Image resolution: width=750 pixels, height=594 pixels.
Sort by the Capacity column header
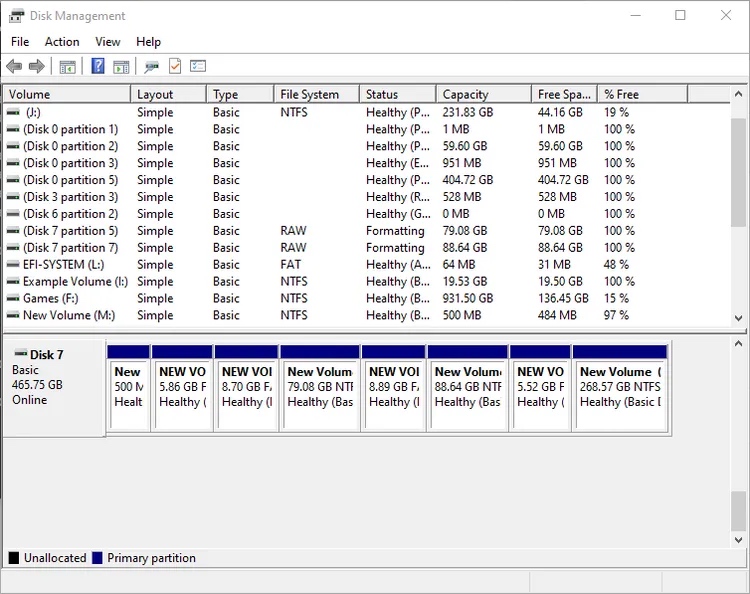pos(484,94)
